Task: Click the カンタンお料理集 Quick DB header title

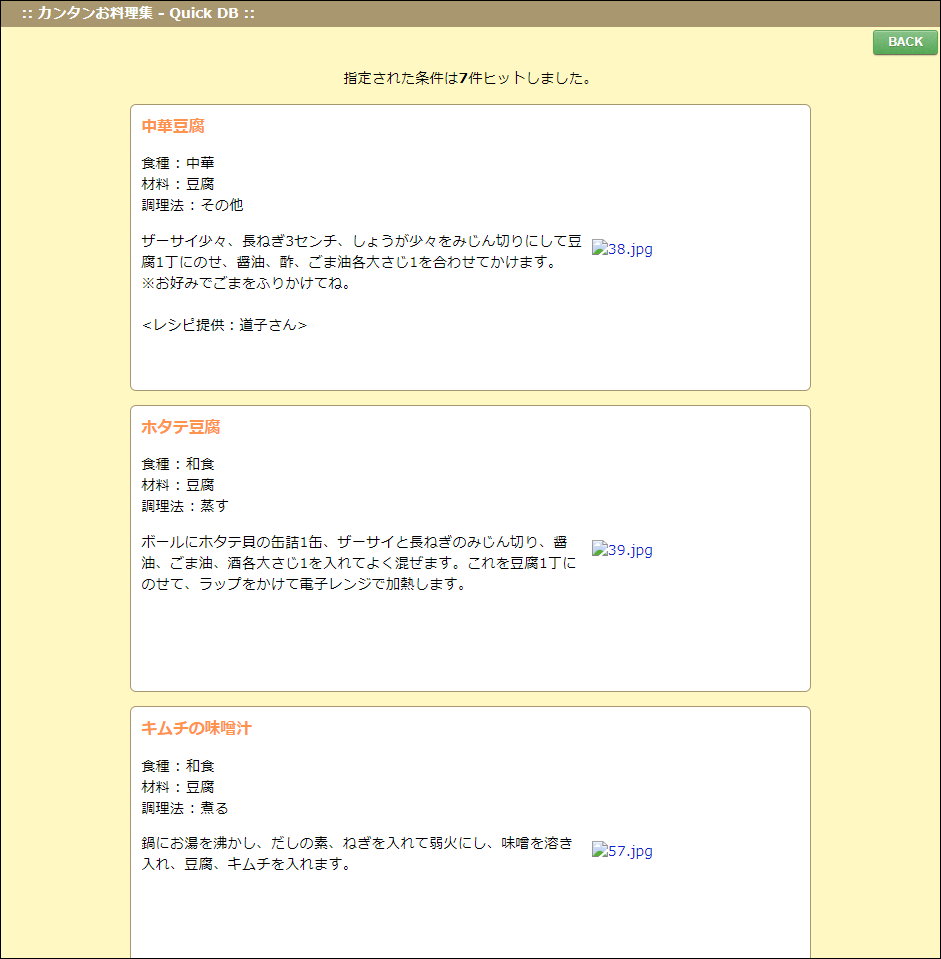Action: [x=138, y=13]
